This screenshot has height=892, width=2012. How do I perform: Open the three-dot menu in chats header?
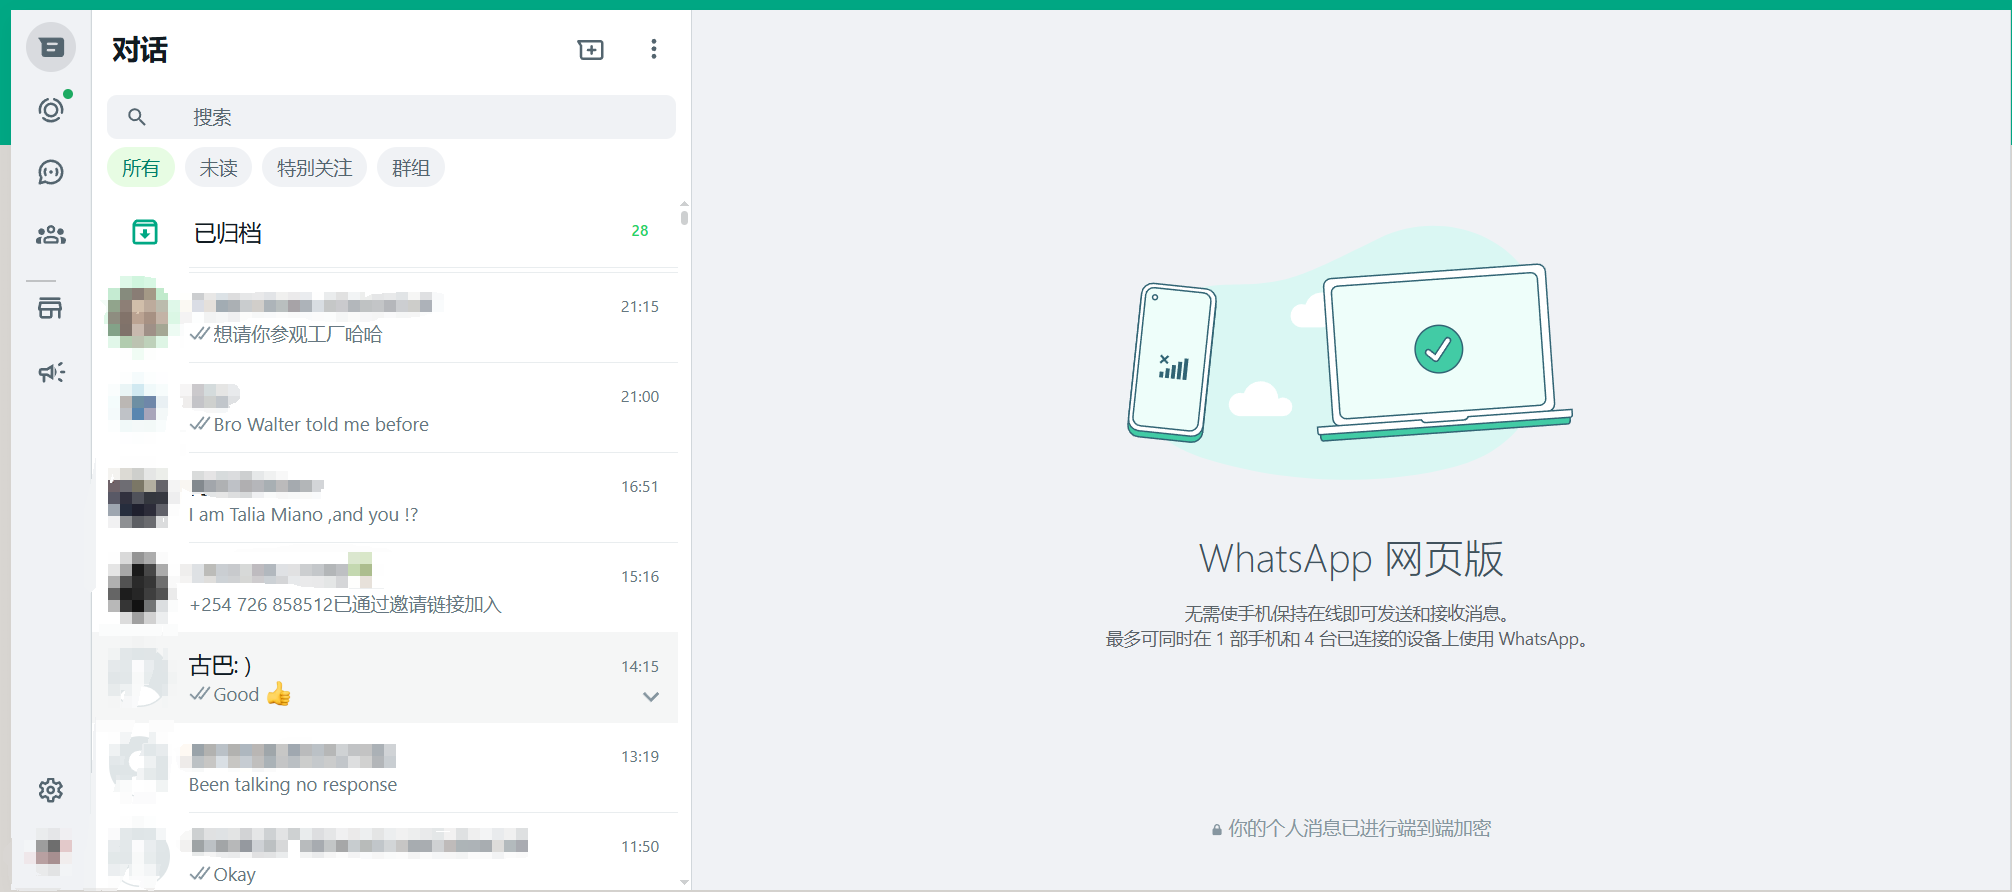tap(654, 49)
